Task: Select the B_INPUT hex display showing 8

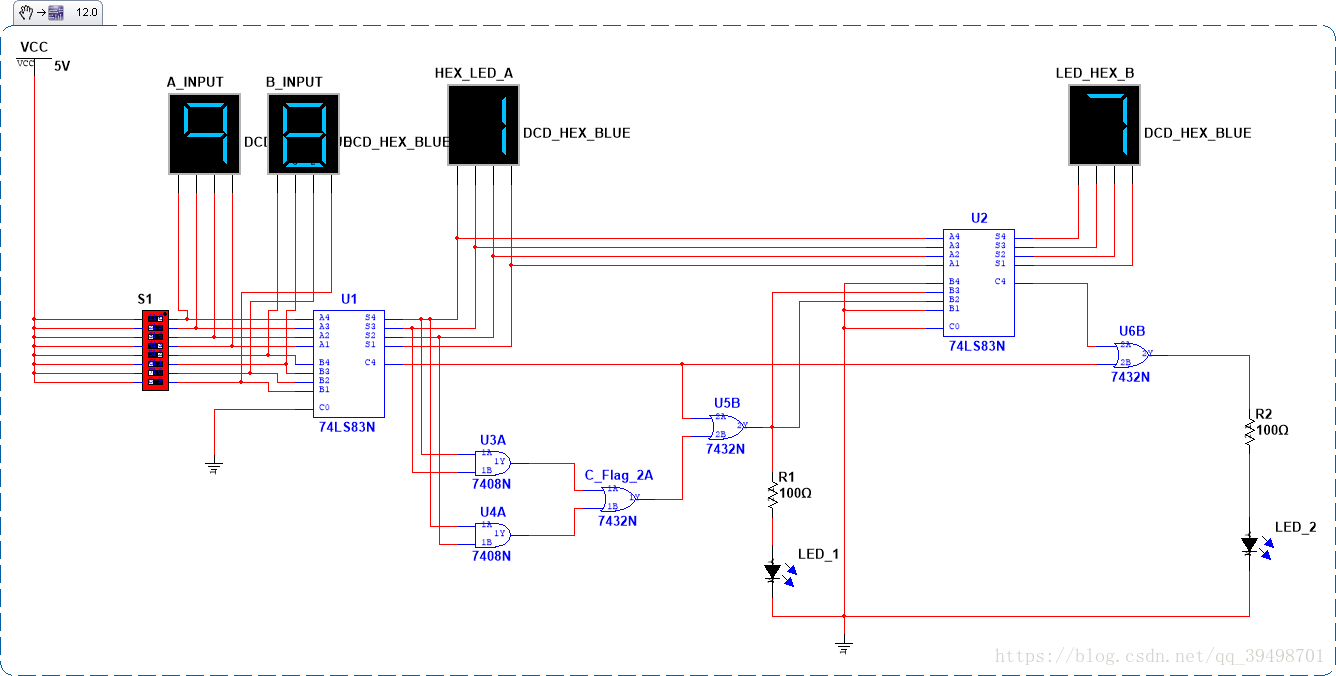Action: 304,133
